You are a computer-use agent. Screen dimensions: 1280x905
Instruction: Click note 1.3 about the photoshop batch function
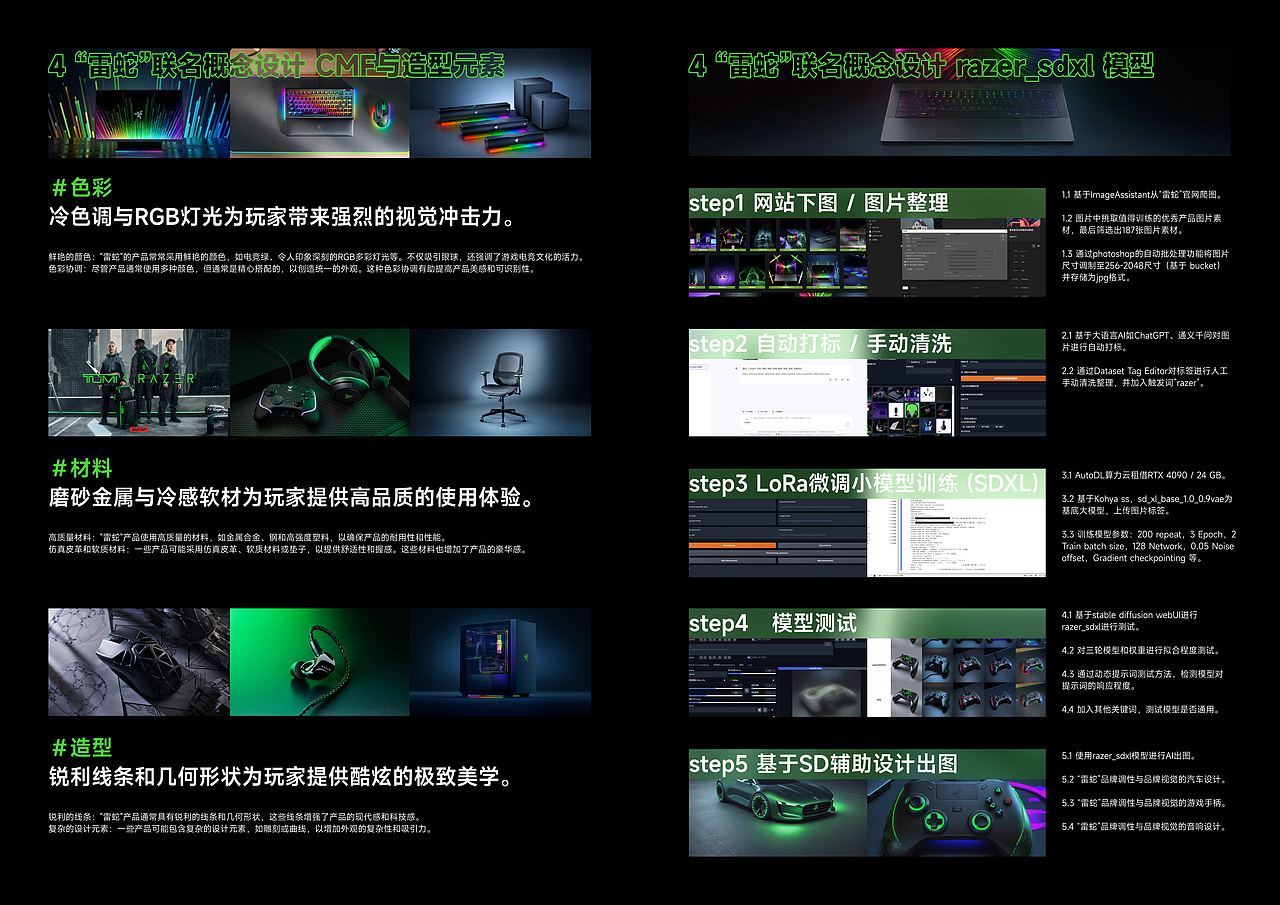1146,266
